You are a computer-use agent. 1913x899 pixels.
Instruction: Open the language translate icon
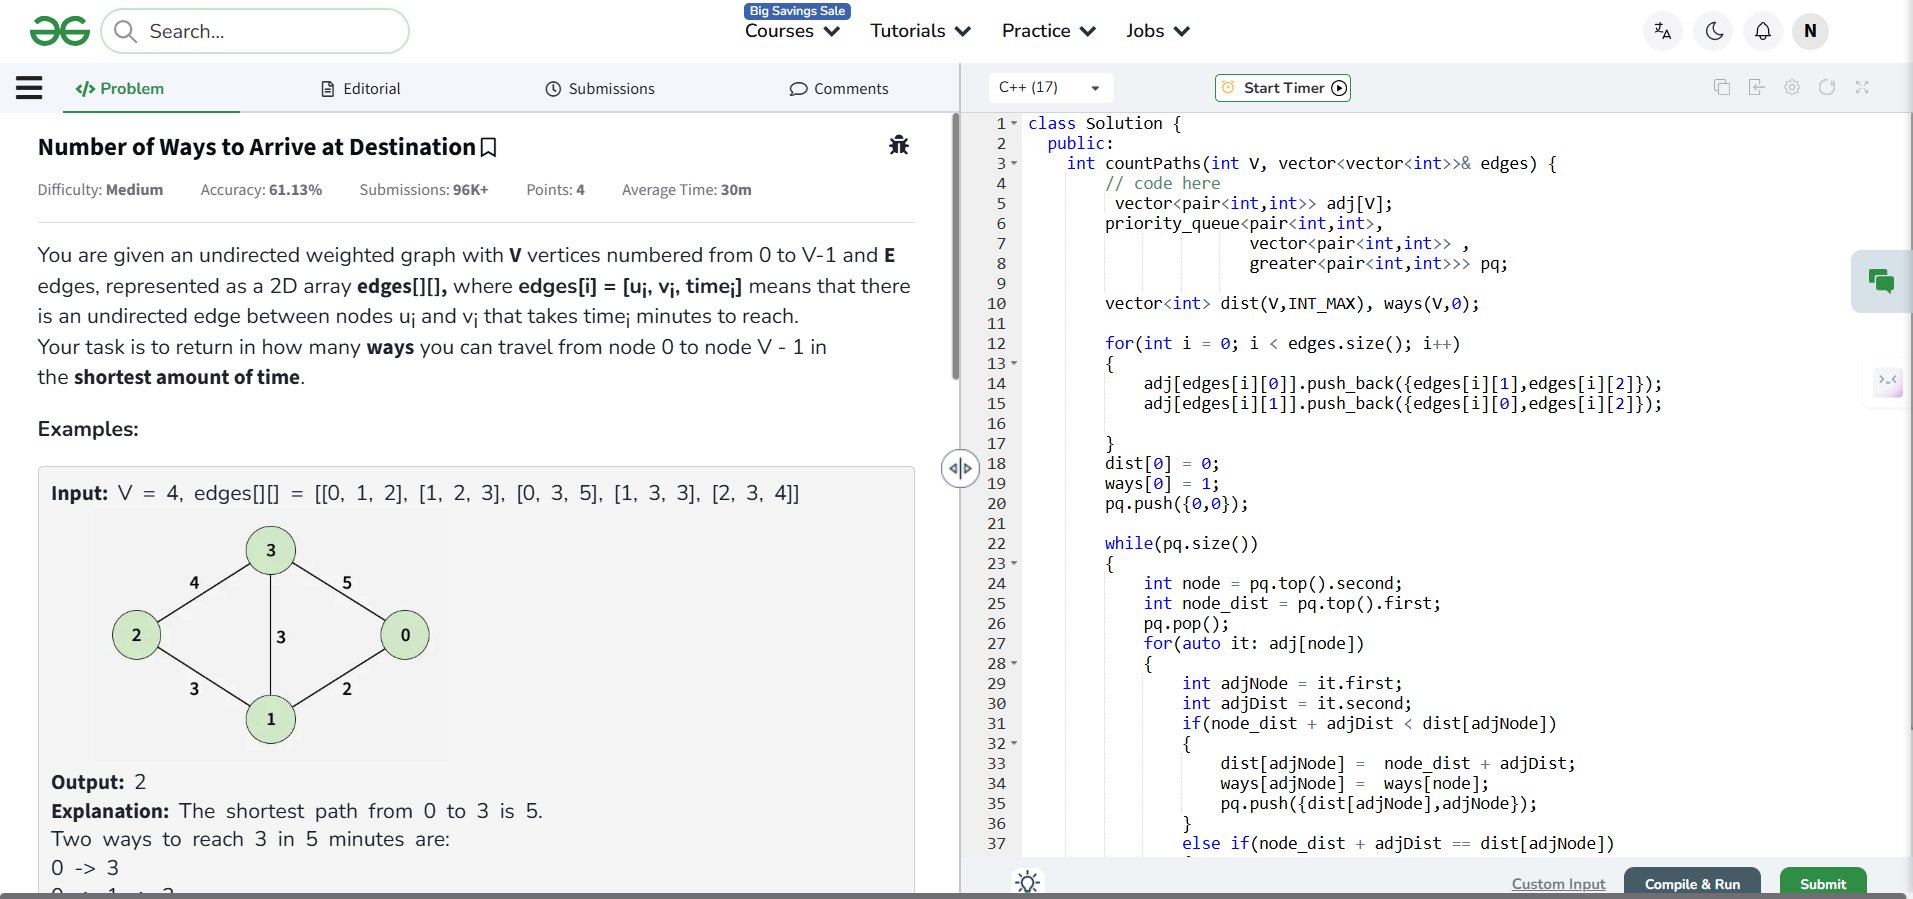pyautogui.click(x=1662, y=31)
